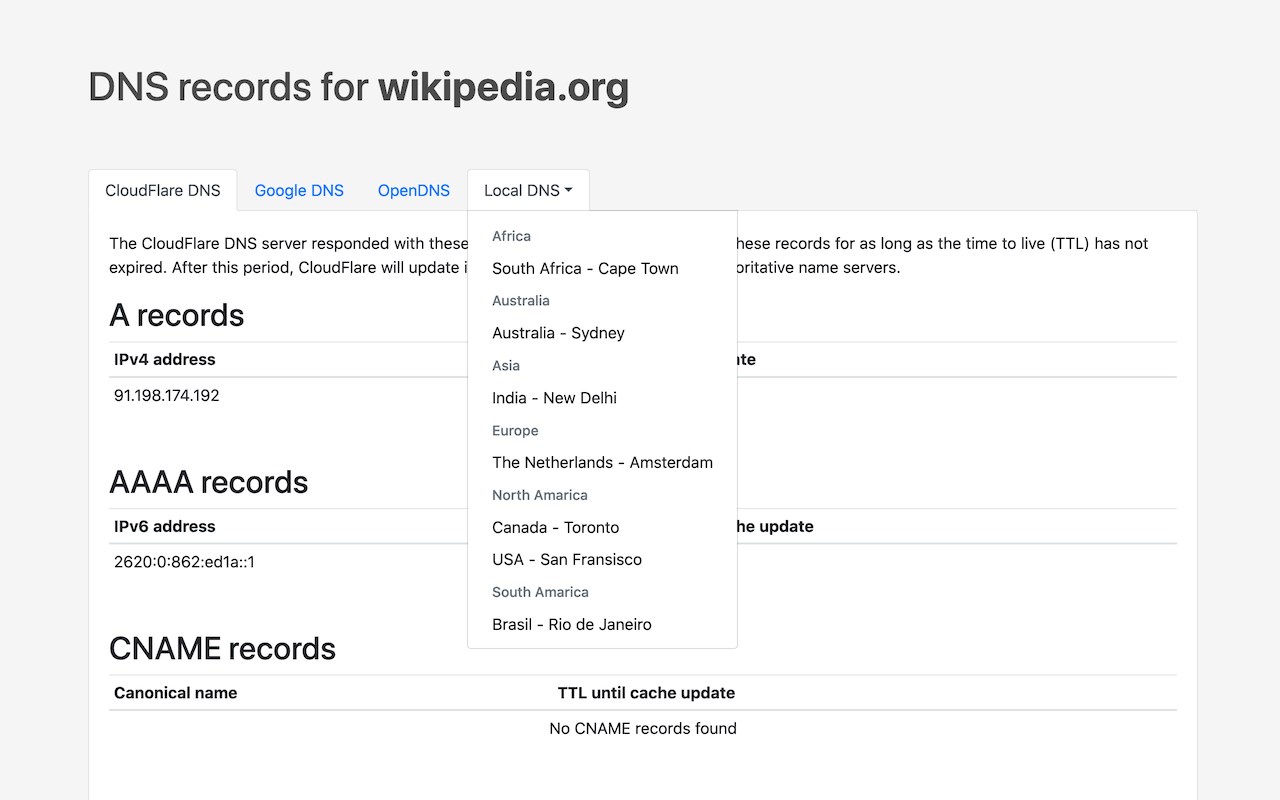
Task: Click the No CNAME records found message
Action: (642, 728)
